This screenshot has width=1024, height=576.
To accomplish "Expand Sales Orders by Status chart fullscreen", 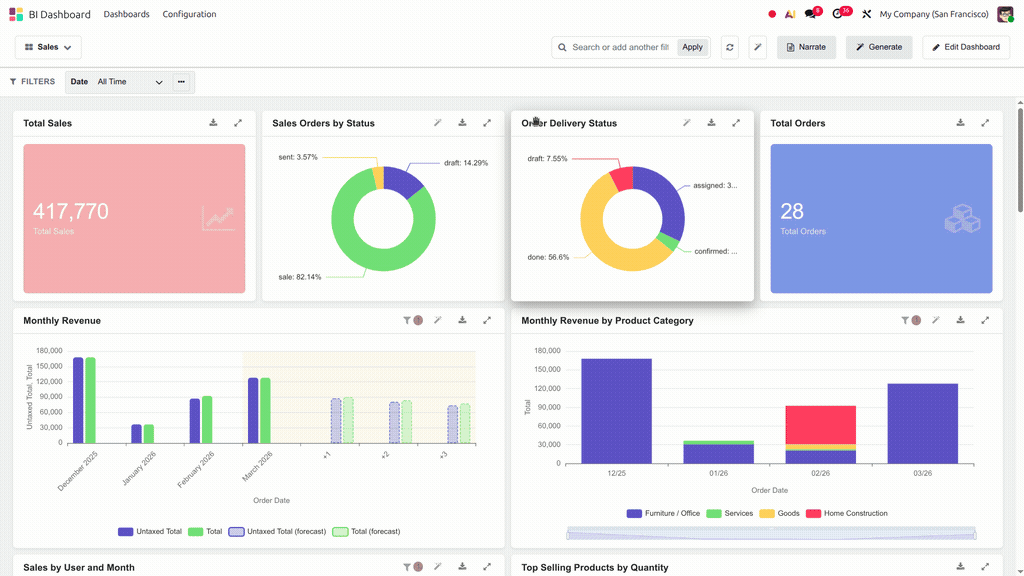I will [487, 123].
